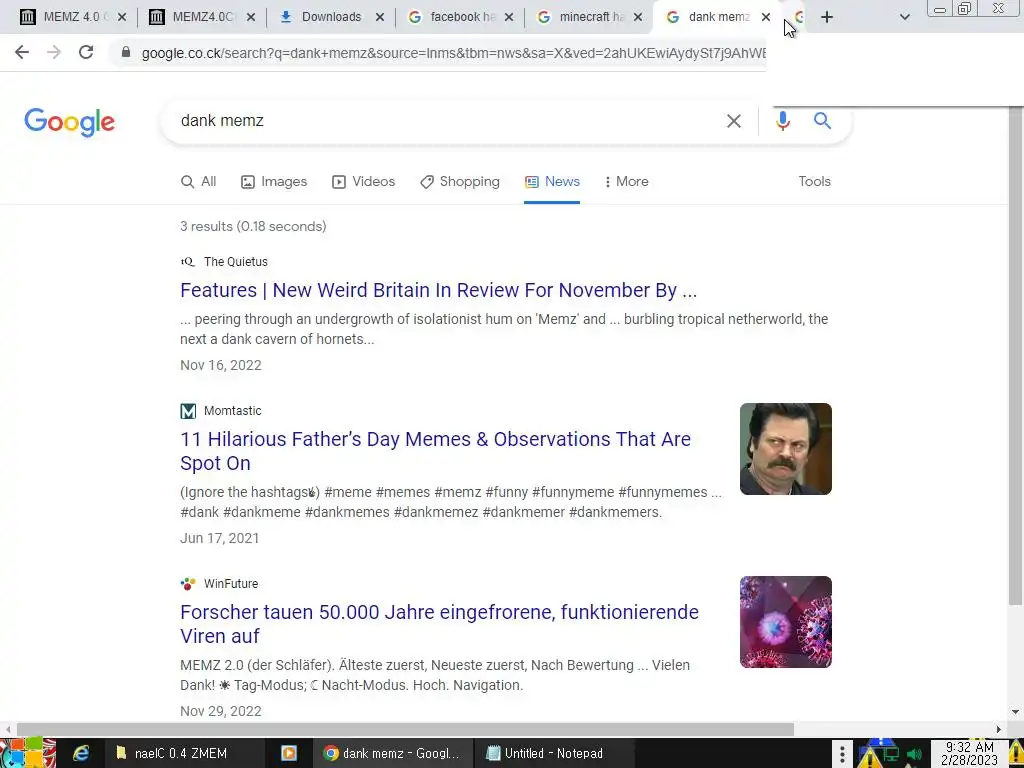This screenshot has width=1024, height=768.
Task: Click the Jun 17, 2021 date text
Action: pyautogui.click(x=219, y=538)
